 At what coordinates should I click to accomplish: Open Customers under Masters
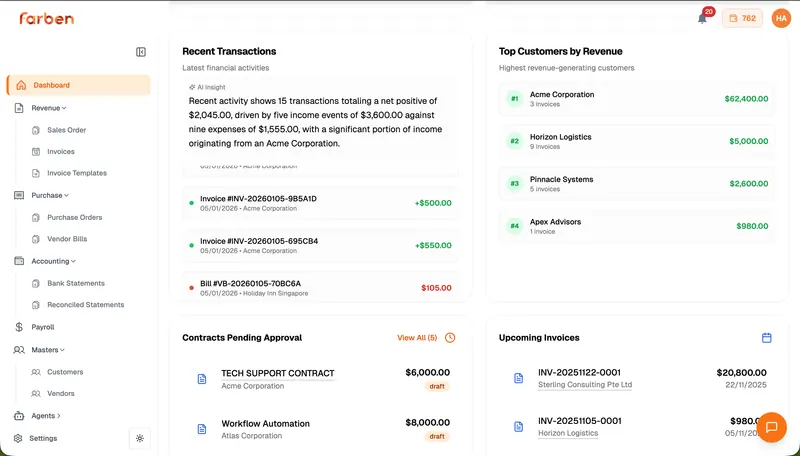[65, 372]
